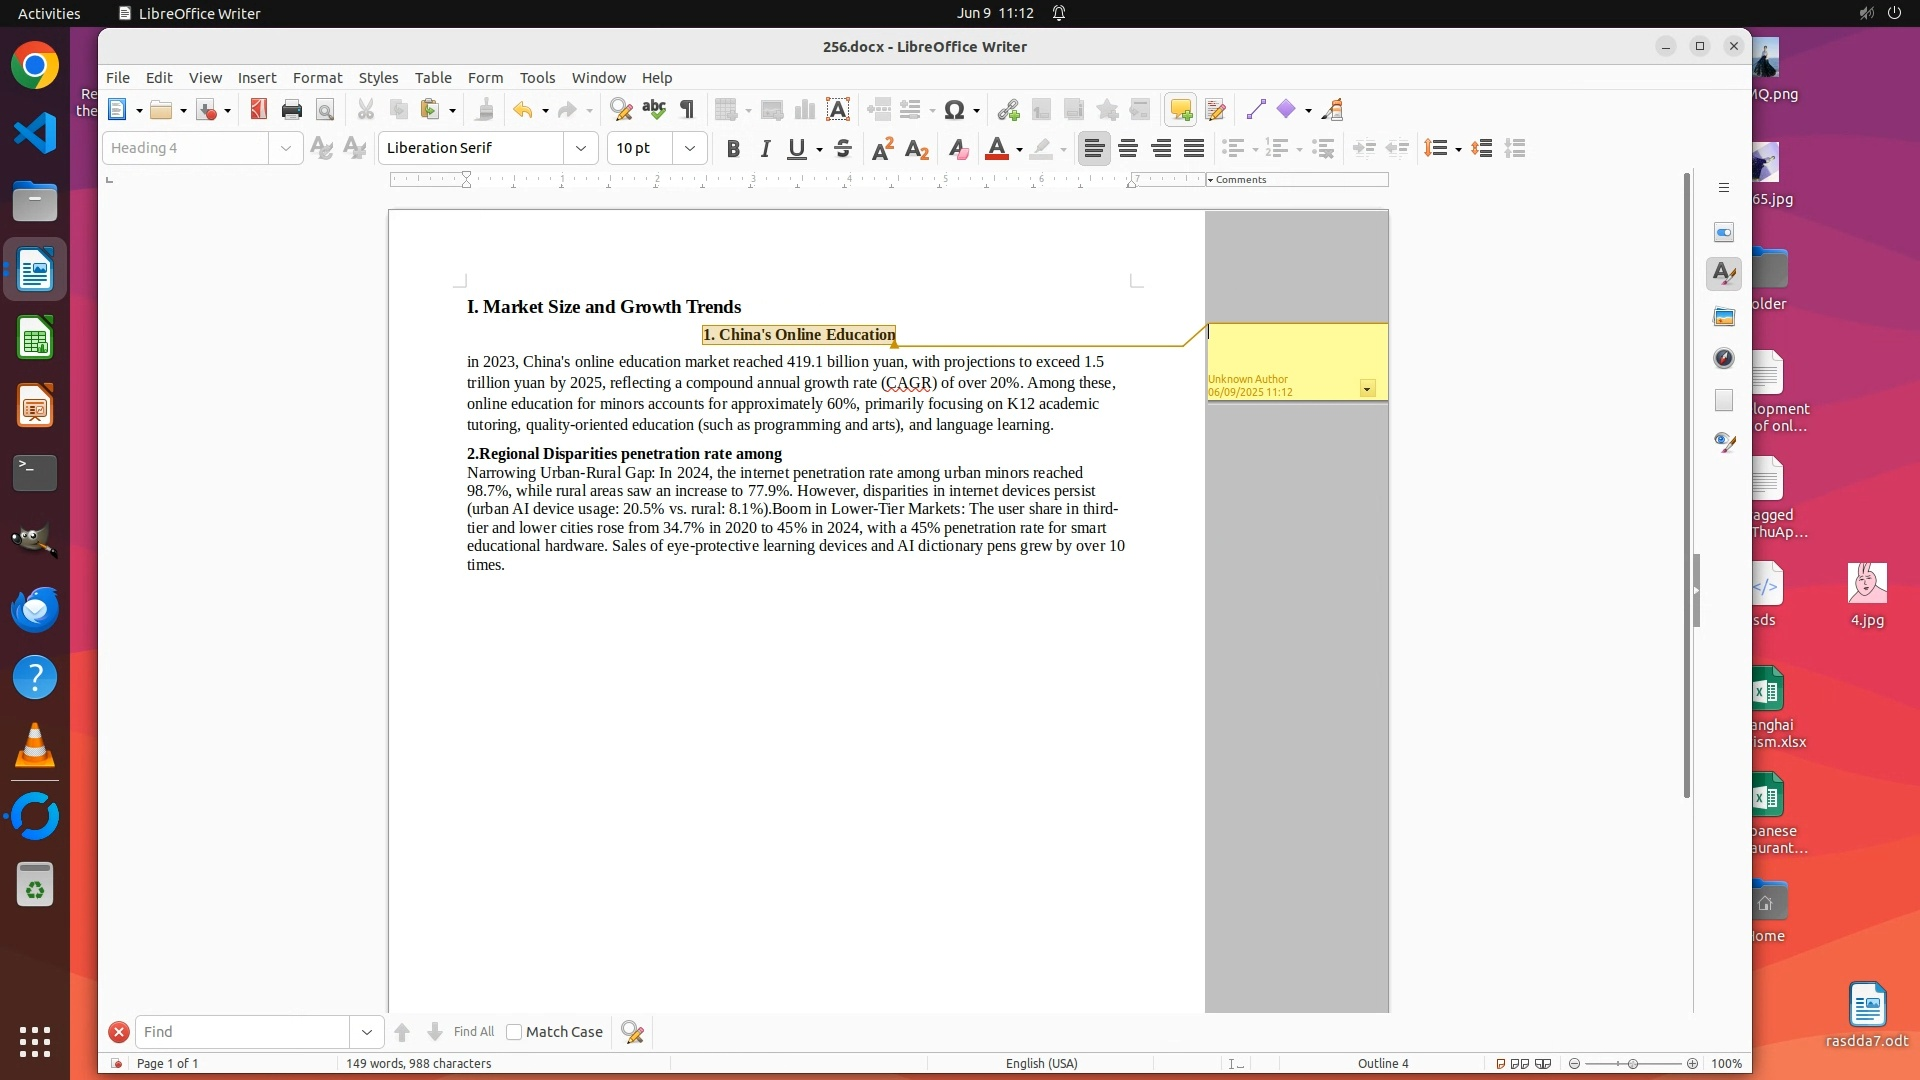Close the Find toolbar
This screenshot has height=1080, width=1920.
[x=119, y=1032]
